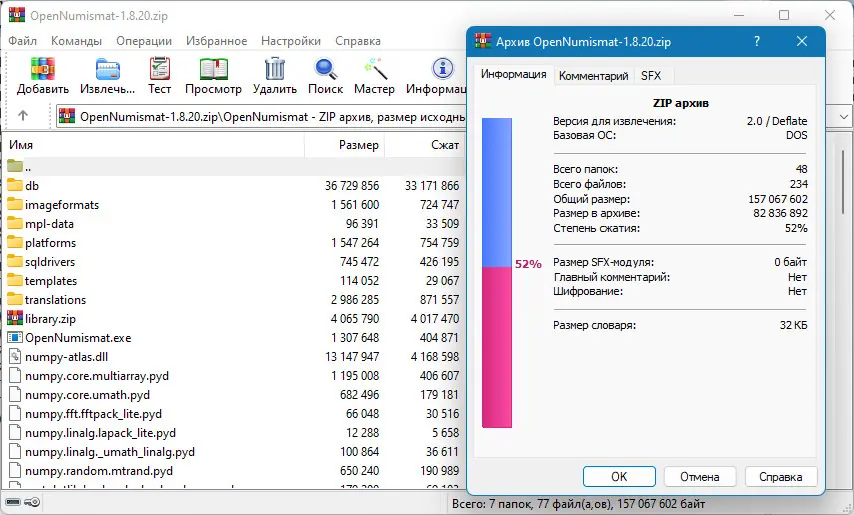The height and width of the screenshot is (515, 854).
Task: Click the numpy.core.multiarray.pyd file icon
Action: pyautogui.click(x=15, y=376)
